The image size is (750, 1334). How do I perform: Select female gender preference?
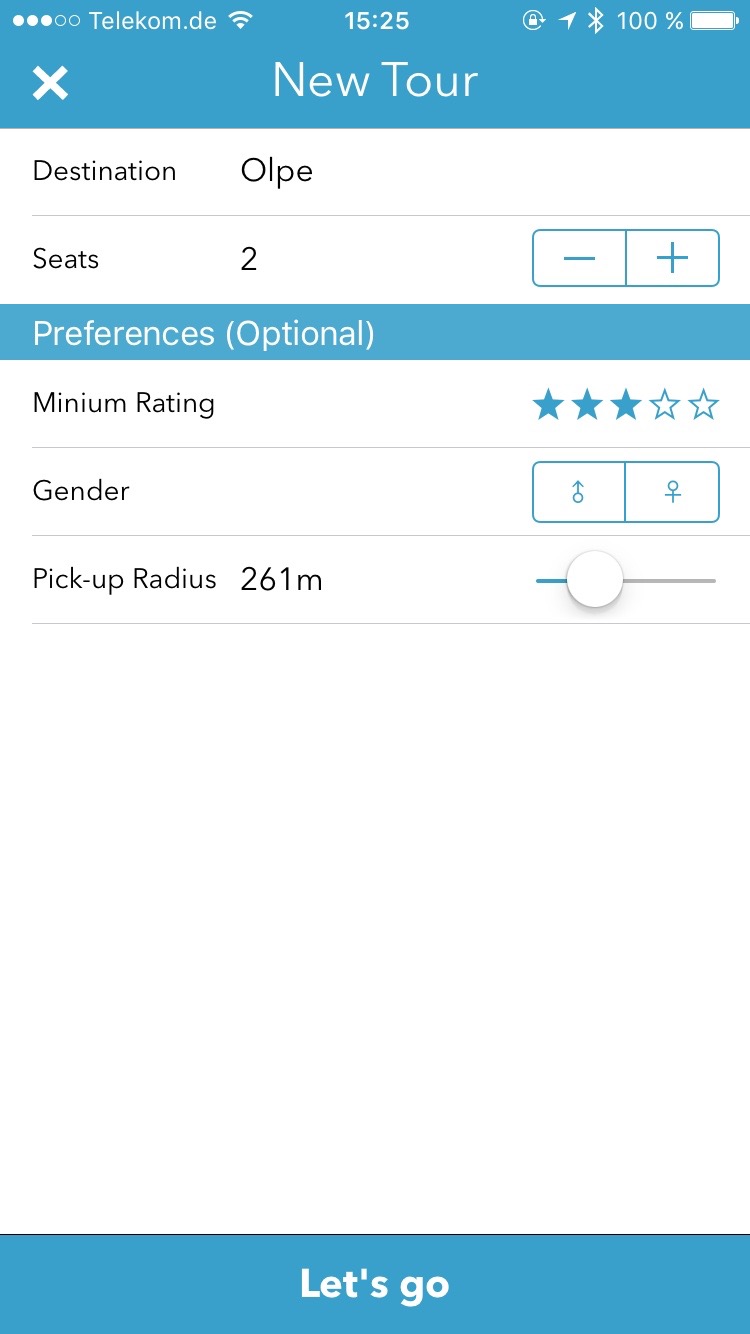[x=673, y=492]
